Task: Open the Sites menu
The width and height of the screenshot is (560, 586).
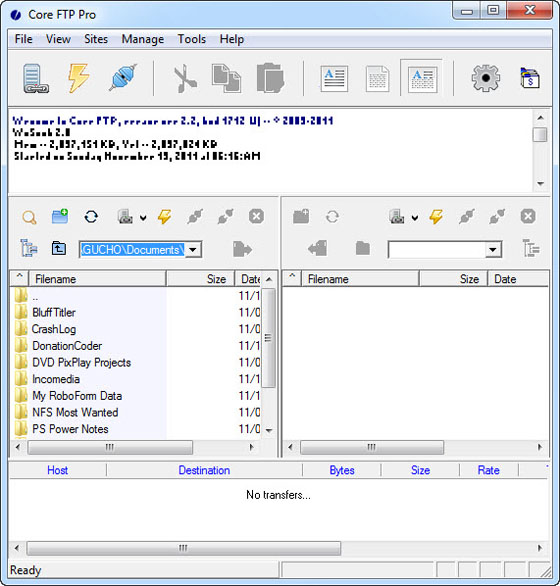Action: pos(96,39)
